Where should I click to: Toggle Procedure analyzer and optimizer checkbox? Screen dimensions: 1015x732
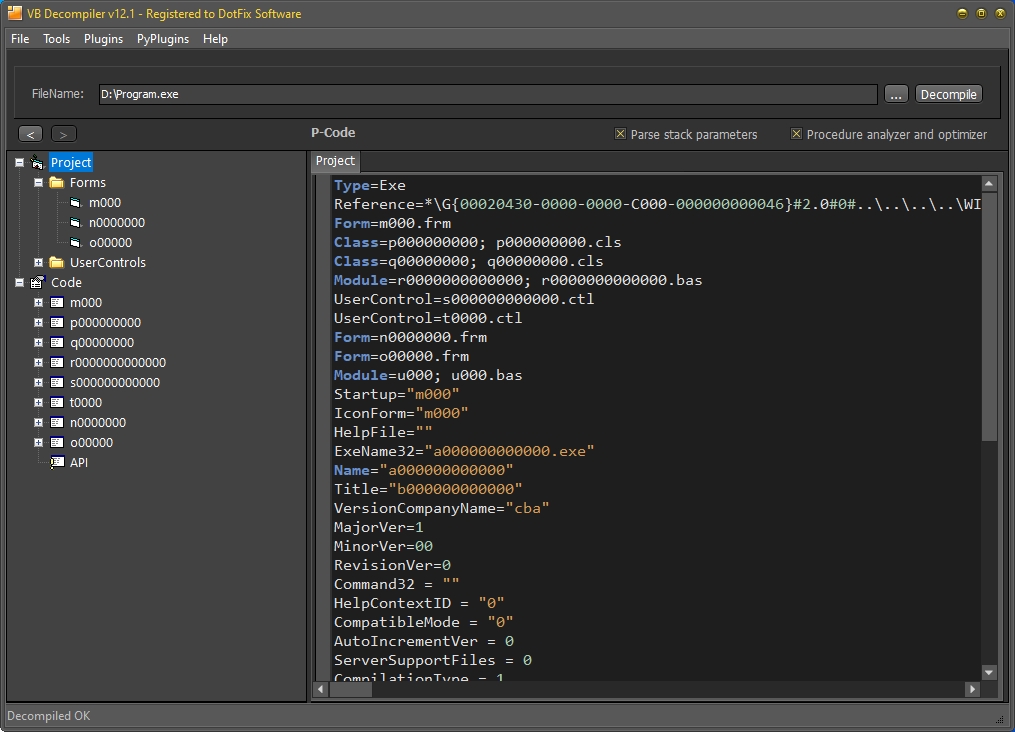[x=796, y=134]
